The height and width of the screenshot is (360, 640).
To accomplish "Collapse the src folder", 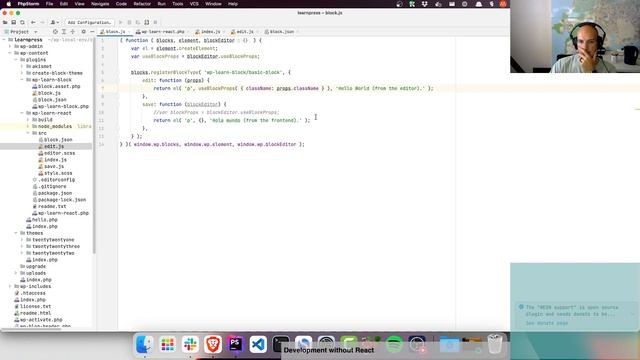I will (28, 133).
